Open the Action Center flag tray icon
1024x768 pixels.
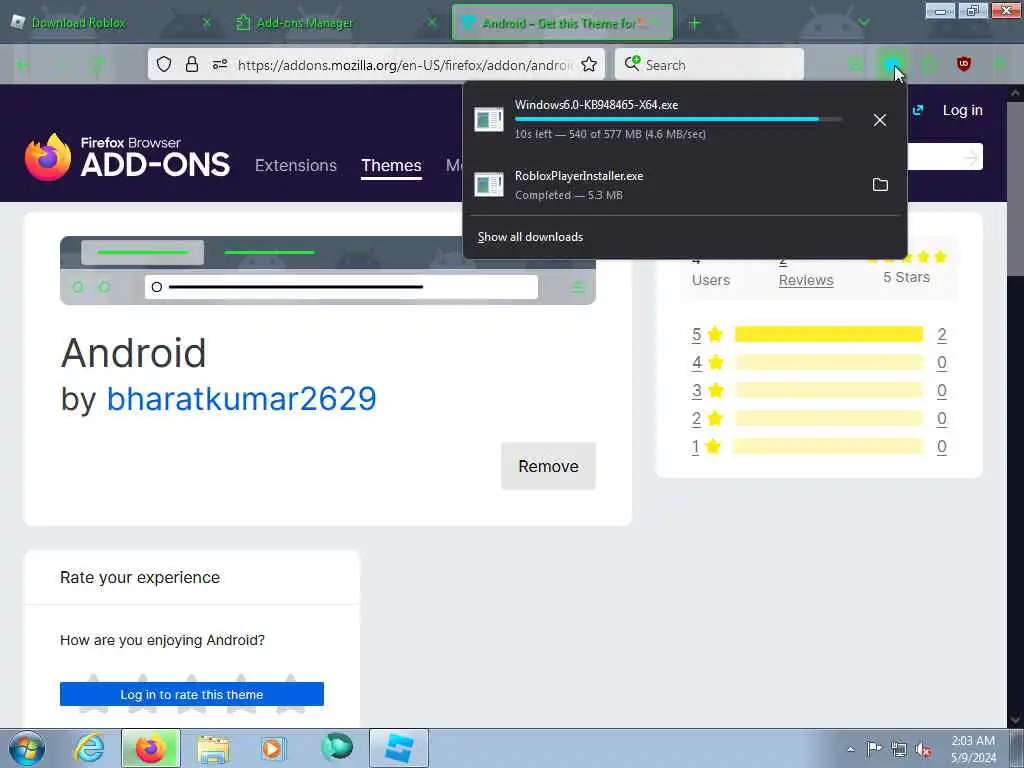point(874,748)
